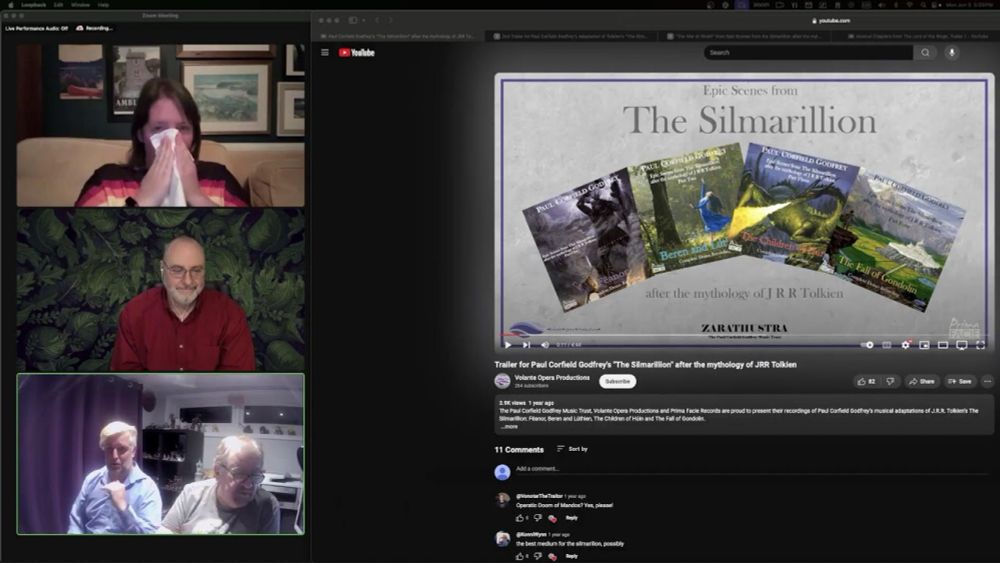This screenshot has height=563, width=1000.
Task: Switch to 'The War of Wrath' browser tab
Action: (744, 36)
